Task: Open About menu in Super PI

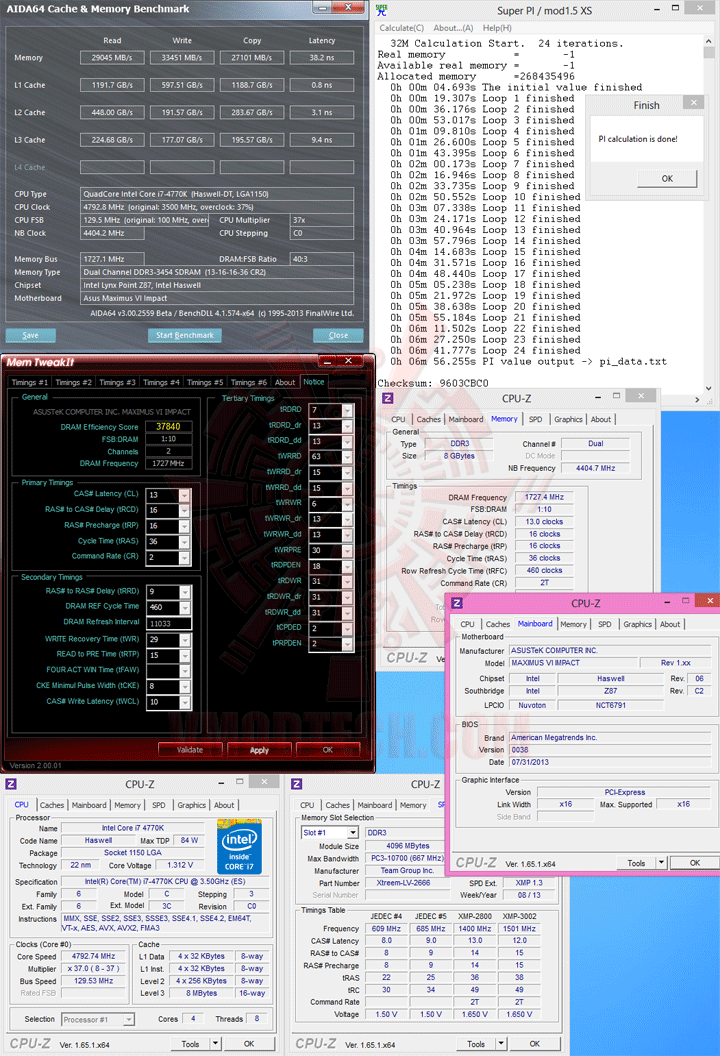Action: coord(453,28)
